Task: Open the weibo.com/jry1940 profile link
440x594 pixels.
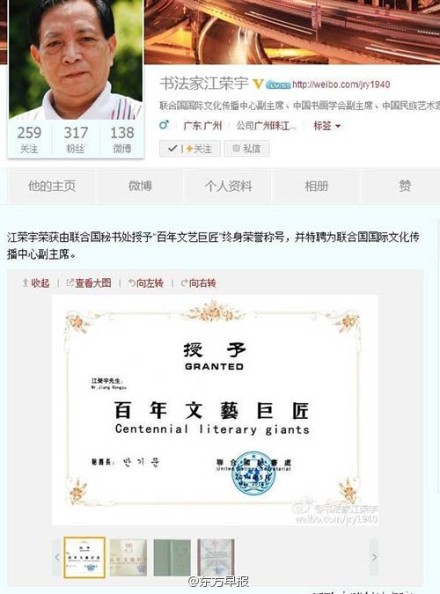Action: coord(341,84)
